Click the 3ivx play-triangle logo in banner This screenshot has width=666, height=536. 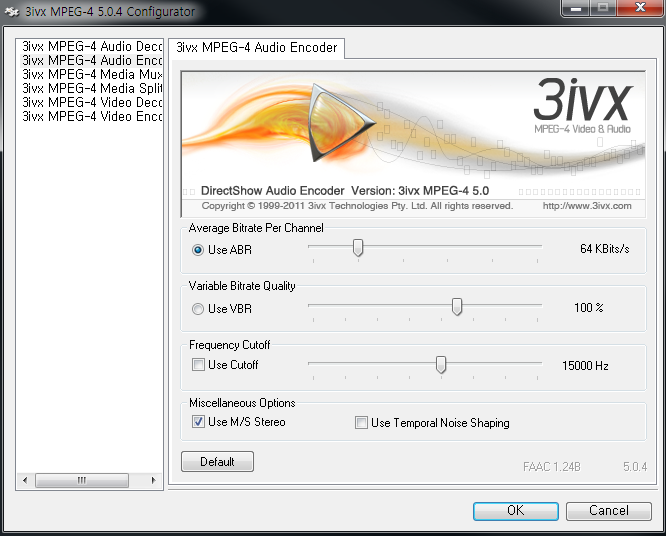(x=340, y=123)
